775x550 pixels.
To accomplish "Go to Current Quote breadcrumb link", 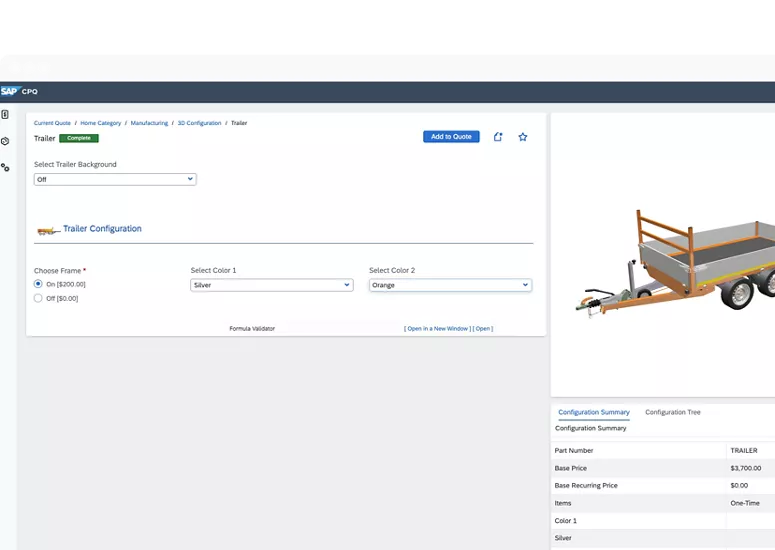I will [x=52, y=123].
